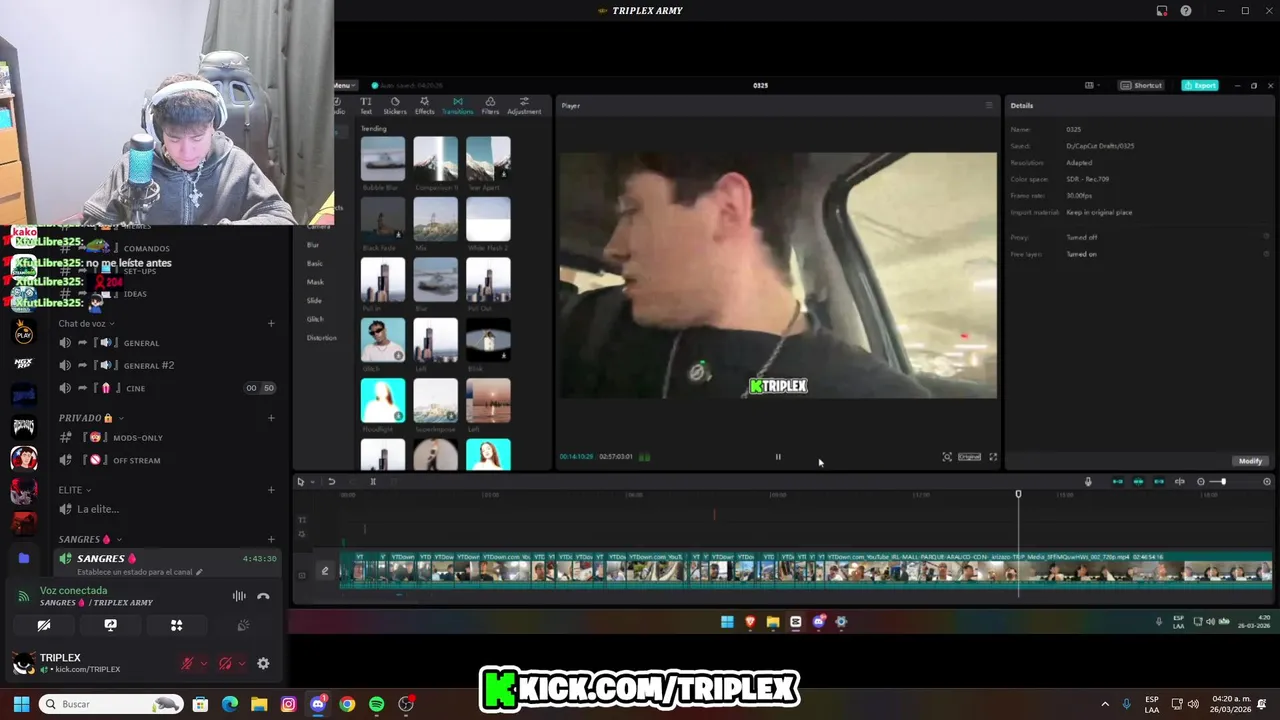Image resolution: width=1280 pixels, height=720 pixels.
Task: Select the Mask transition category
Action: click(x=315, y=282)
